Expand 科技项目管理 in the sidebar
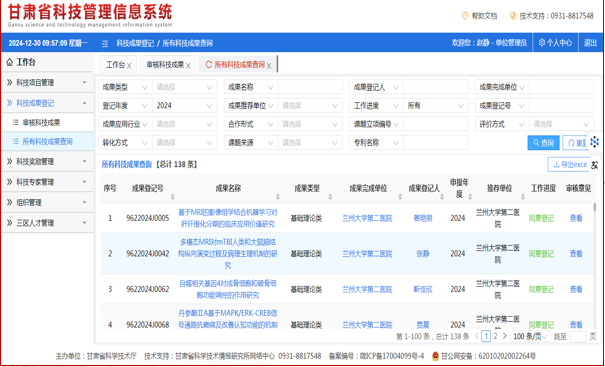 pos(47,83)
